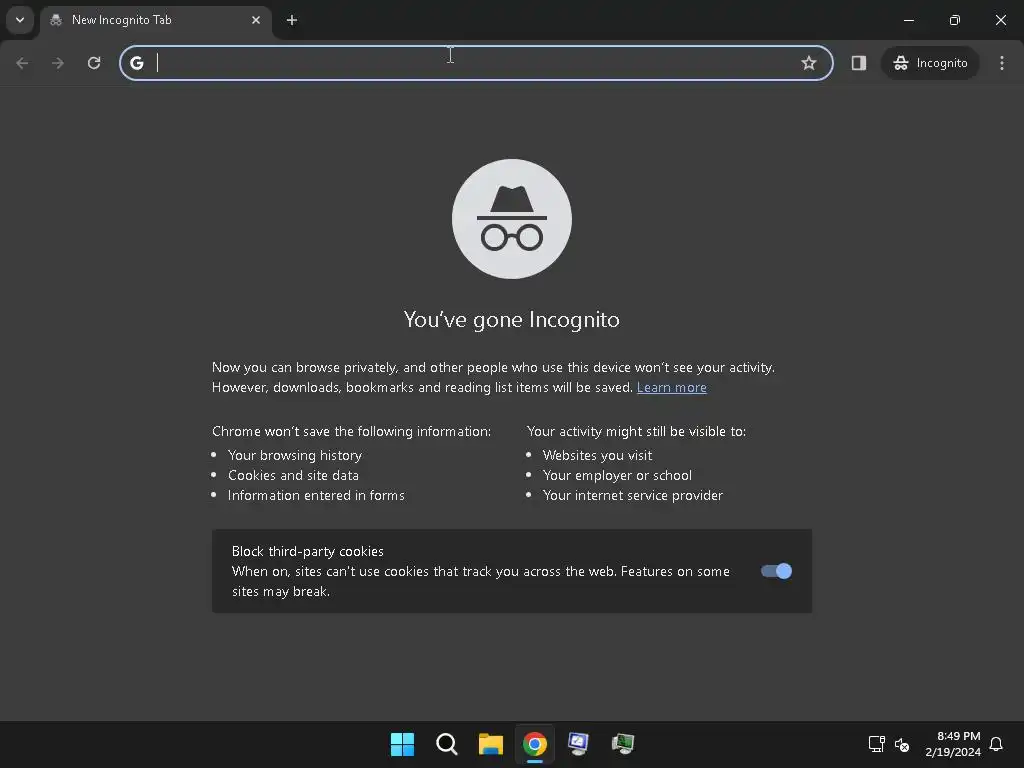Click the "Your employer or school" bullet

[x=617, y=475]
